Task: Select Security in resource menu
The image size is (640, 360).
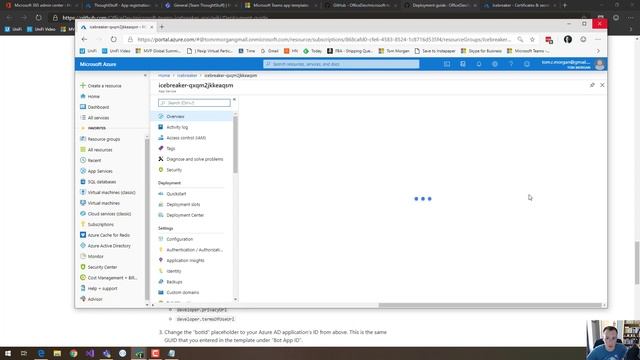Action: pos(170,169)
